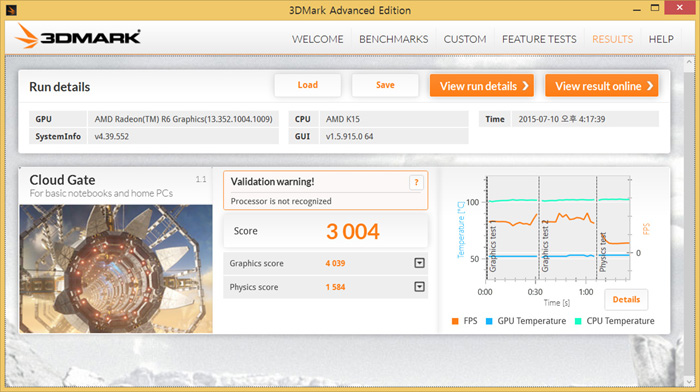Maximize the 3DMark window
Viewport: 700px width, 392px height.
click(x=654, y=8)
